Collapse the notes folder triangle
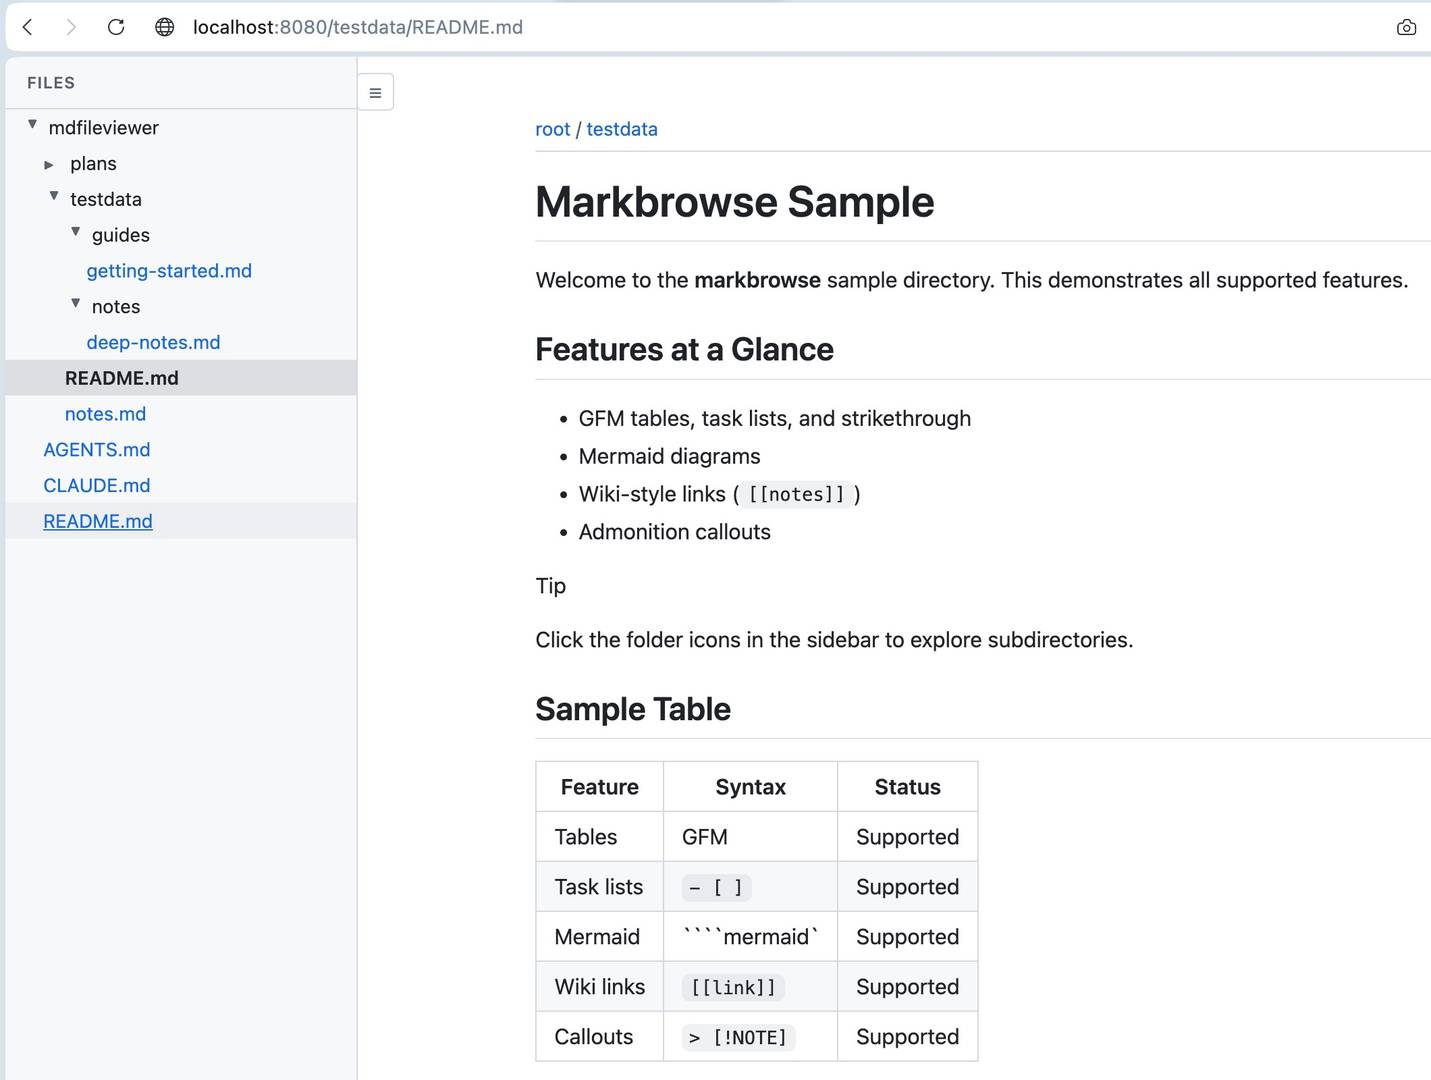The width and height of the screenshot is (1431, 1080). tap(76, 303)
